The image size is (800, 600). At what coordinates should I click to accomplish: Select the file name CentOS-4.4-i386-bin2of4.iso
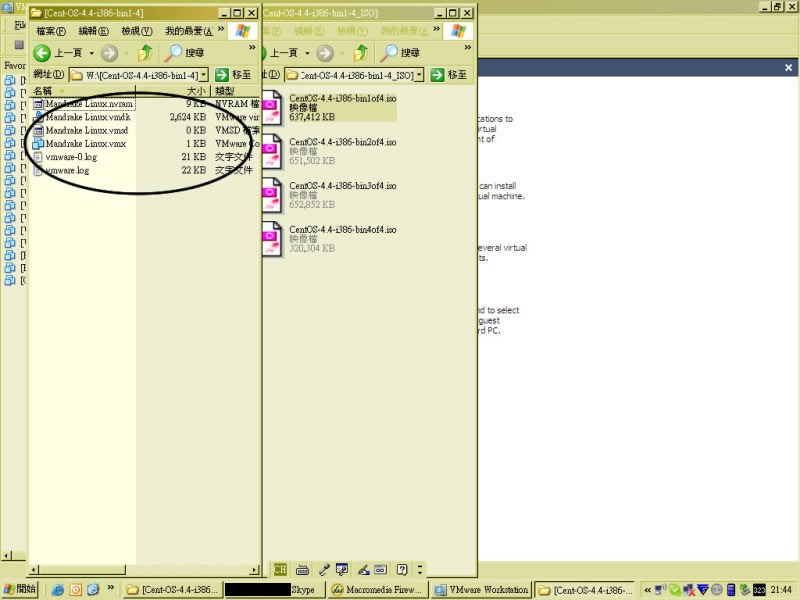coord(343,142)
